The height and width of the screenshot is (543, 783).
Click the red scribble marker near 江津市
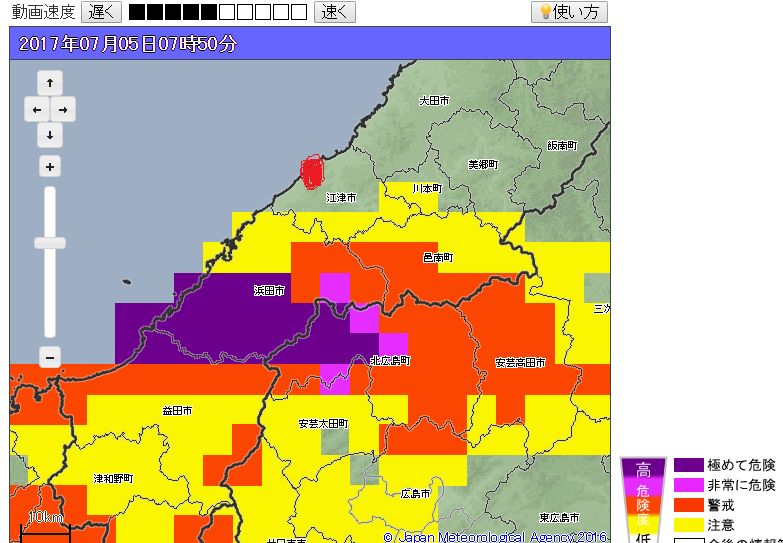(x=312, y=172)
